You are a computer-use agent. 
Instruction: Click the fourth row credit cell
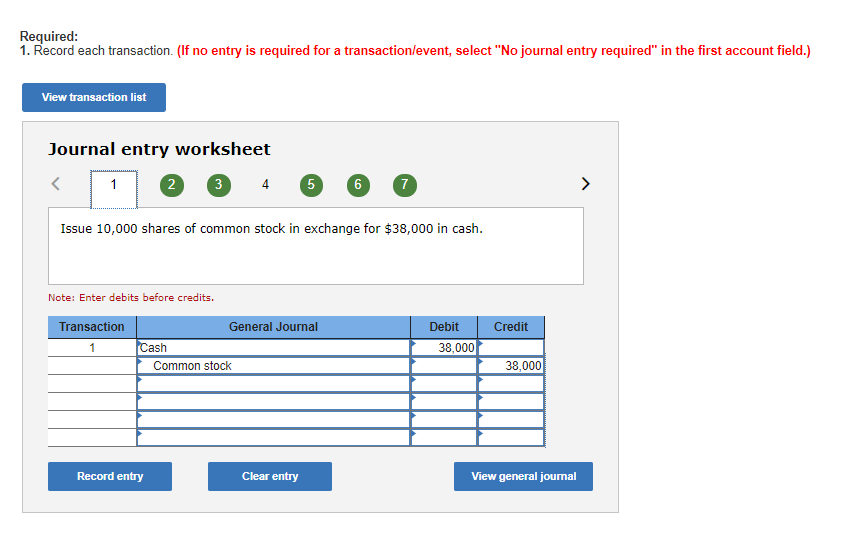point(511,402)
